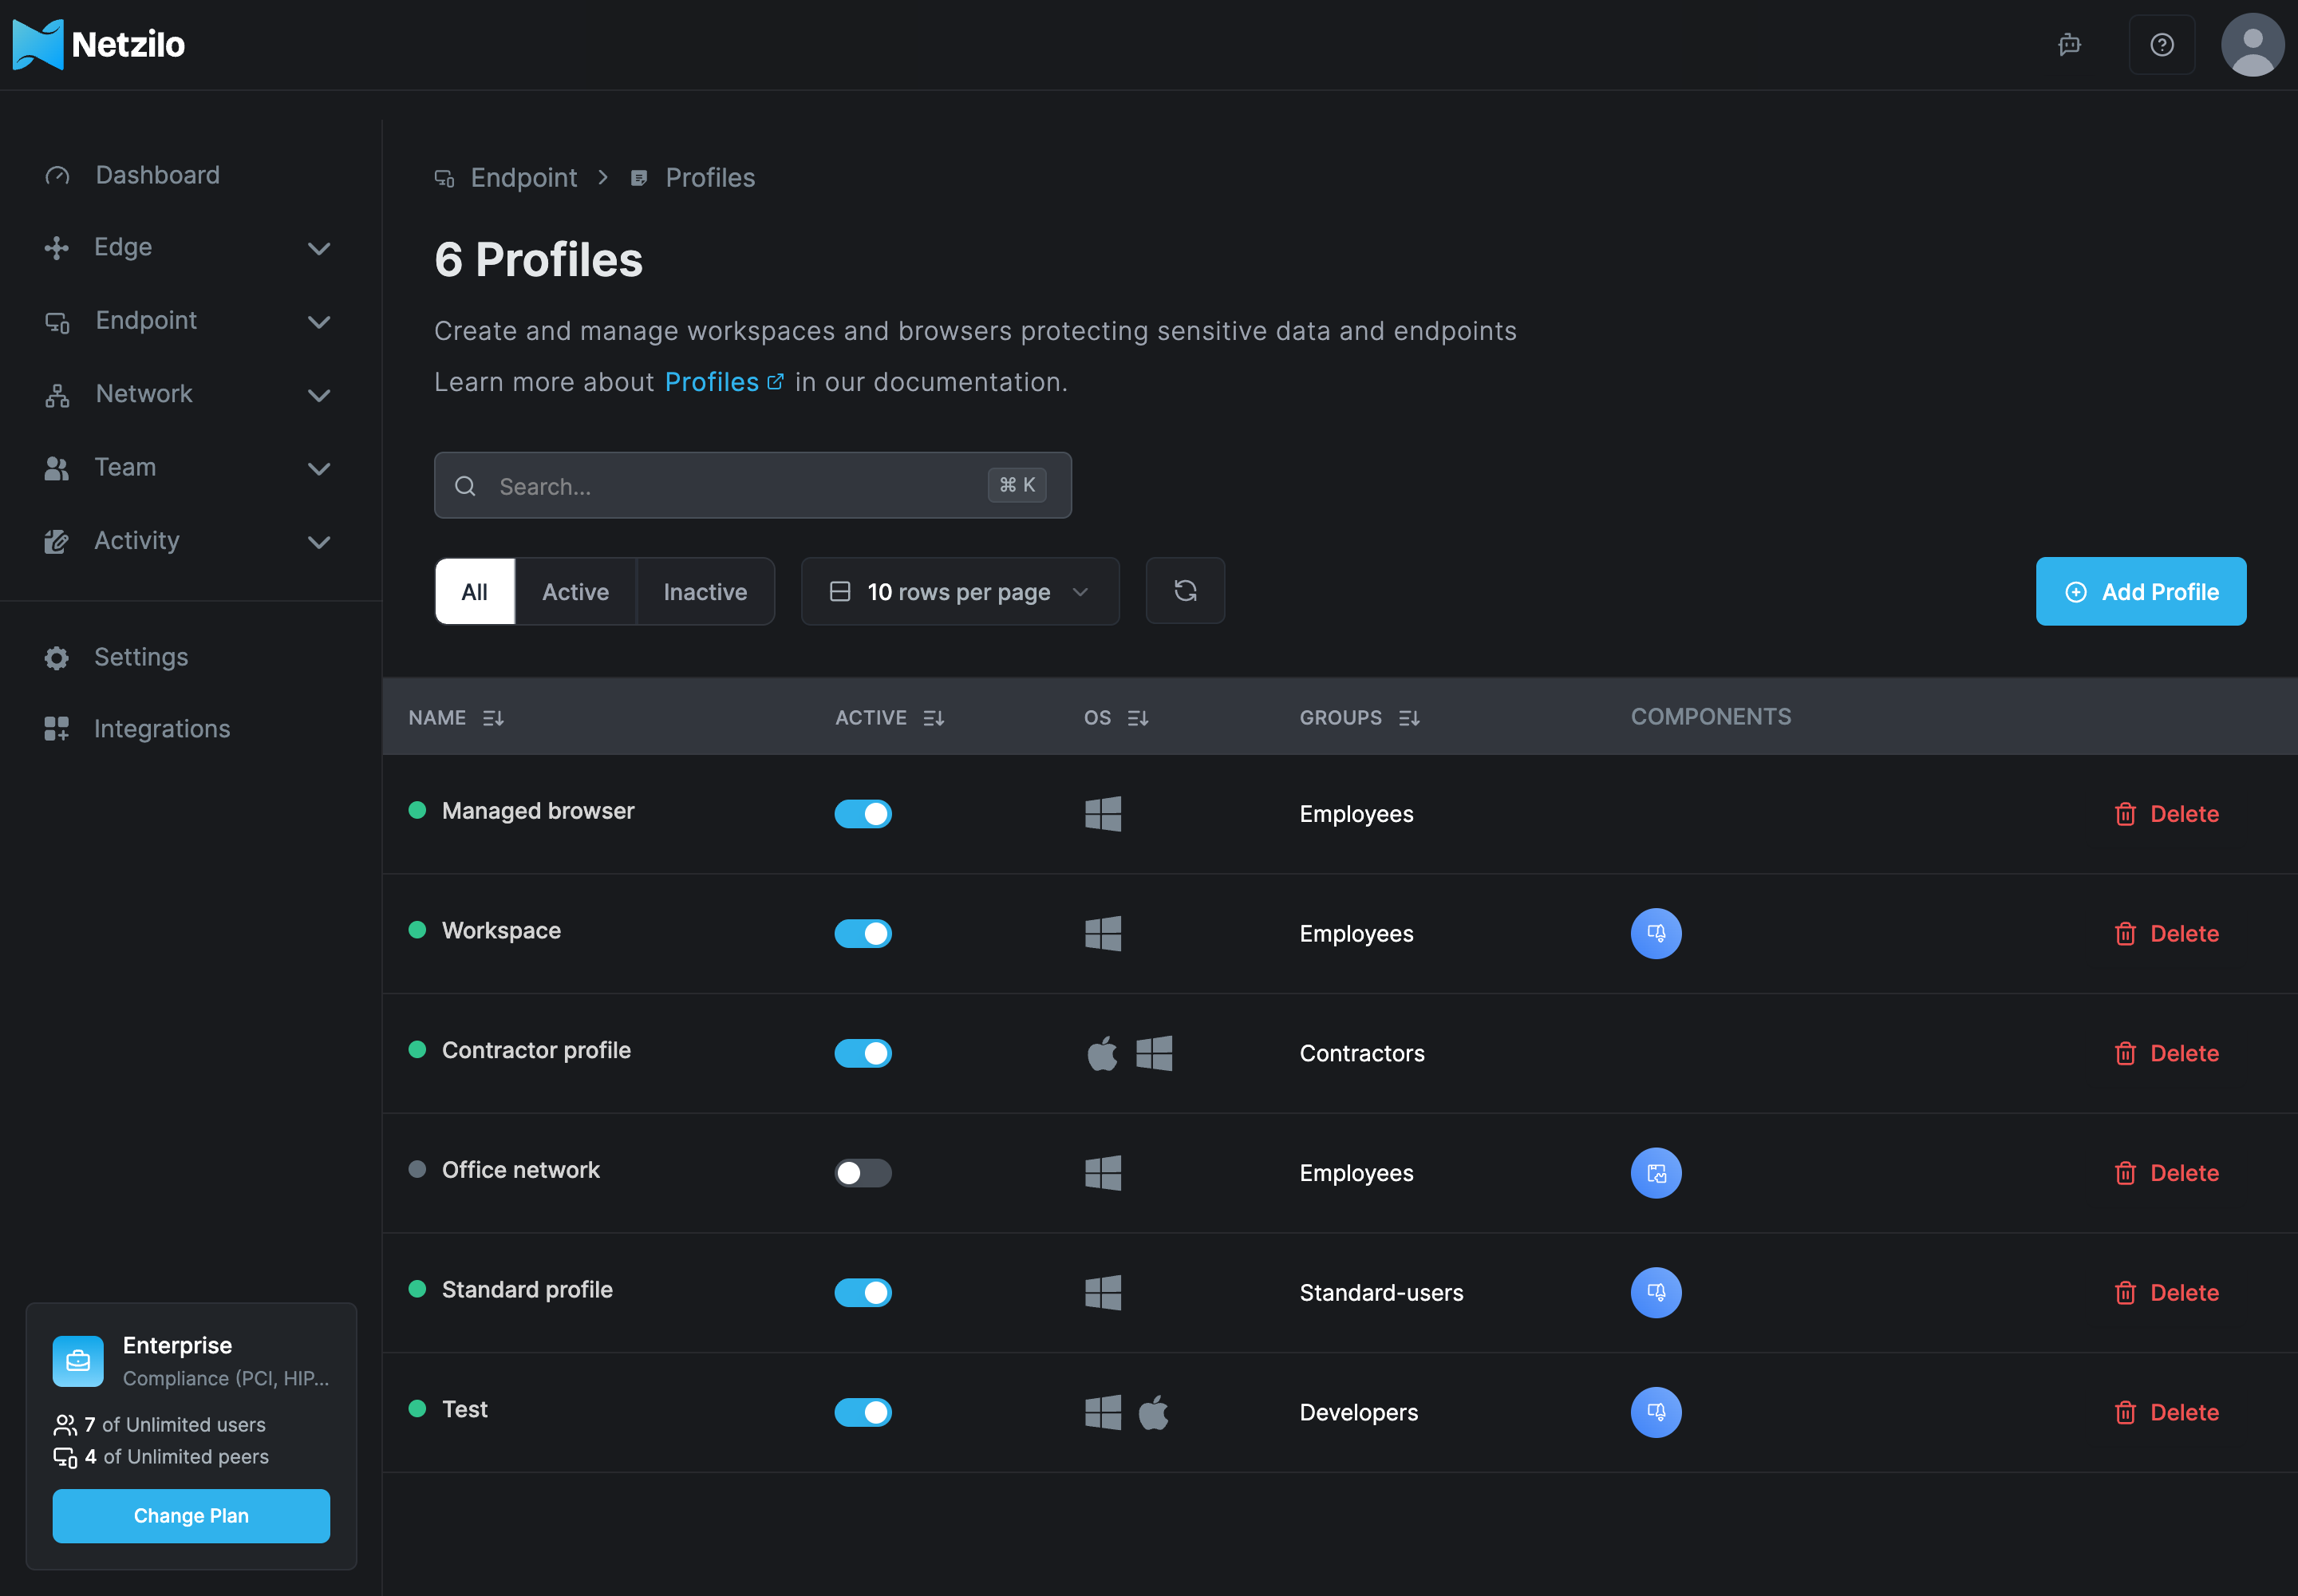Click the Add Profile button
Screen dimensions: 2298x1596
coord(2141,591)
